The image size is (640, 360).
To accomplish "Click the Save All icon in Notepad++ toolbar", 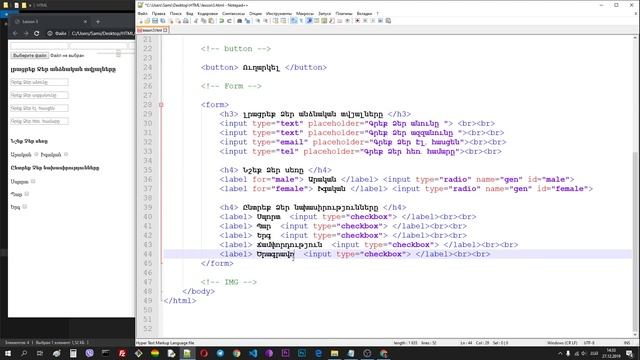I will (162, 20).
